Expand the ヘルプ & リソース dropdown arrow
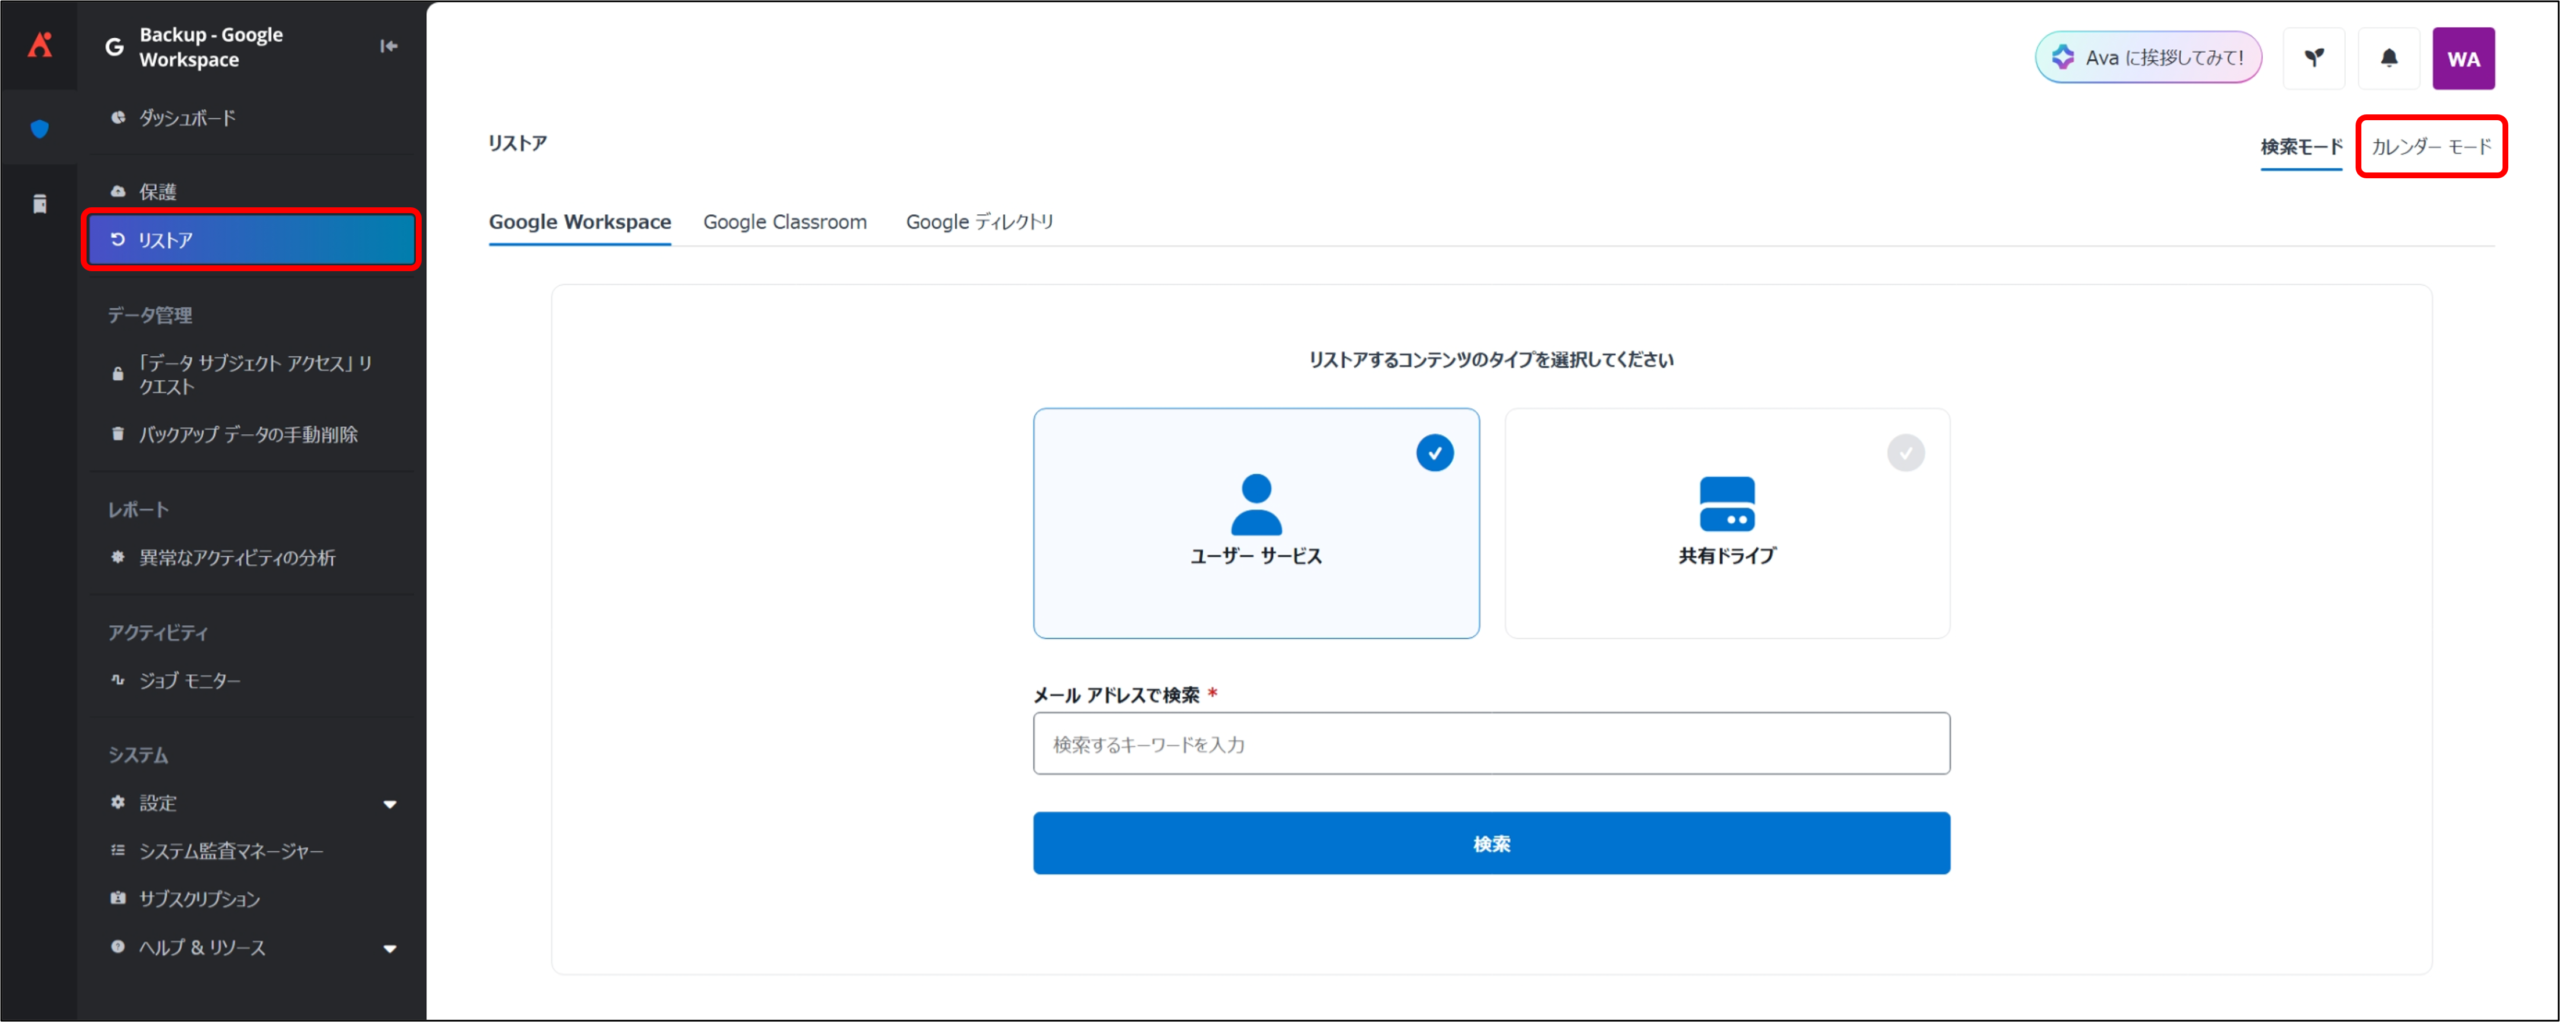2560x1022 pixels. [x=390, y=949]
